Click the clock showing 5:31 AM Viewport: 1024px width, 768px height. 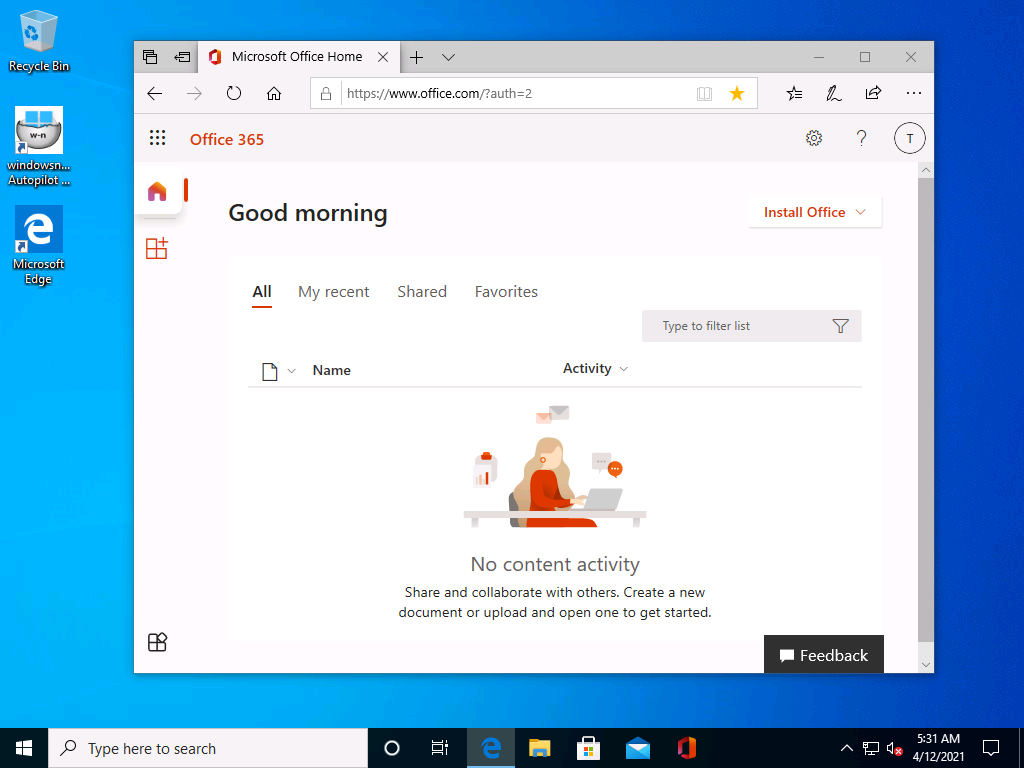[938, 739]
